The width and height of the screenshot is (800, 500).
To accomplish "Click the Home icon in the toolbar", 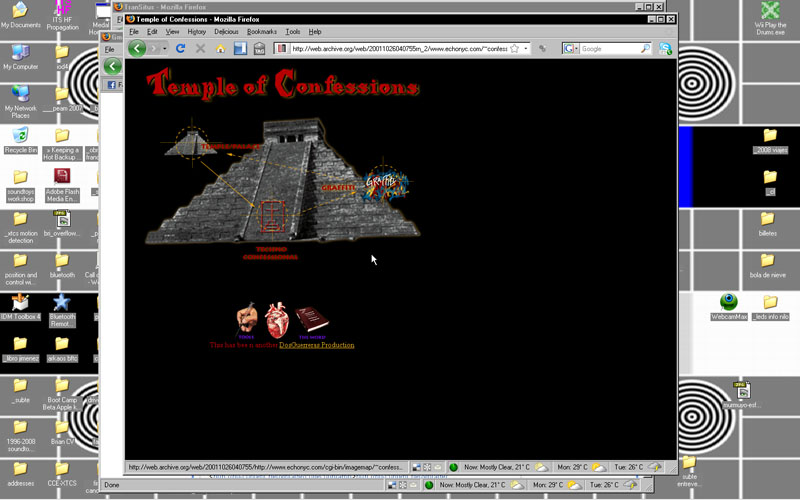I will [x=220, y=48].
